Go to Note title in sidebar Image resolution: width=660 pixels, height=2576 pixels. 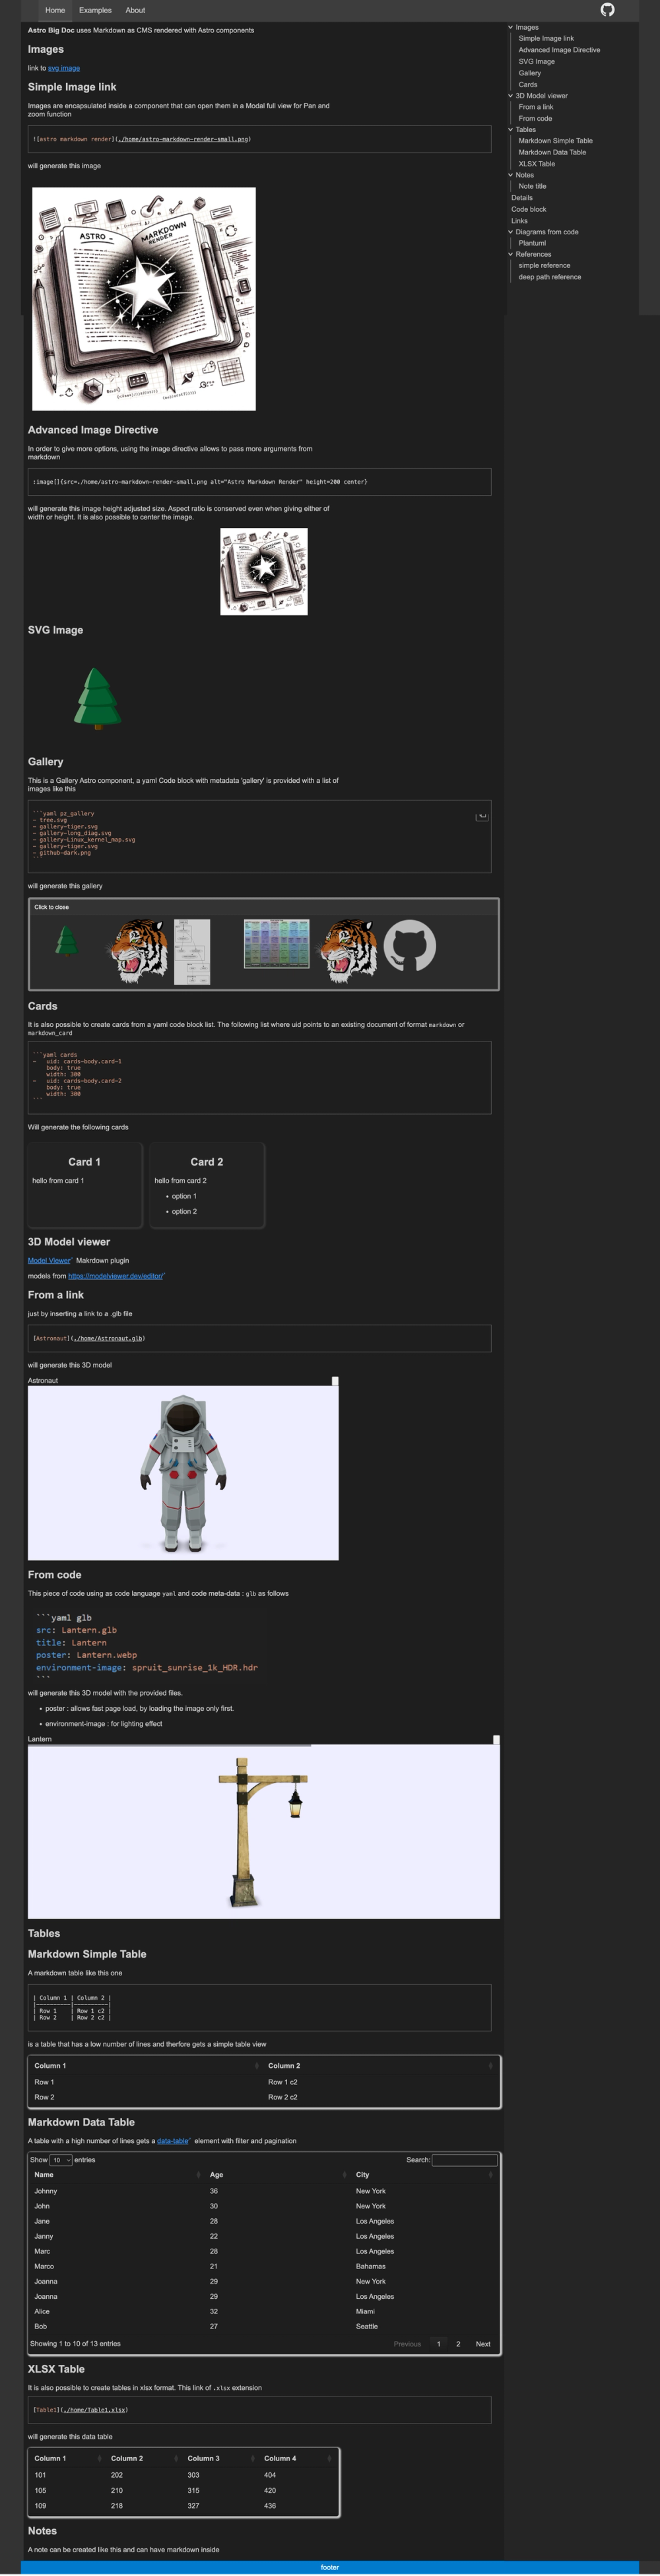532,186
